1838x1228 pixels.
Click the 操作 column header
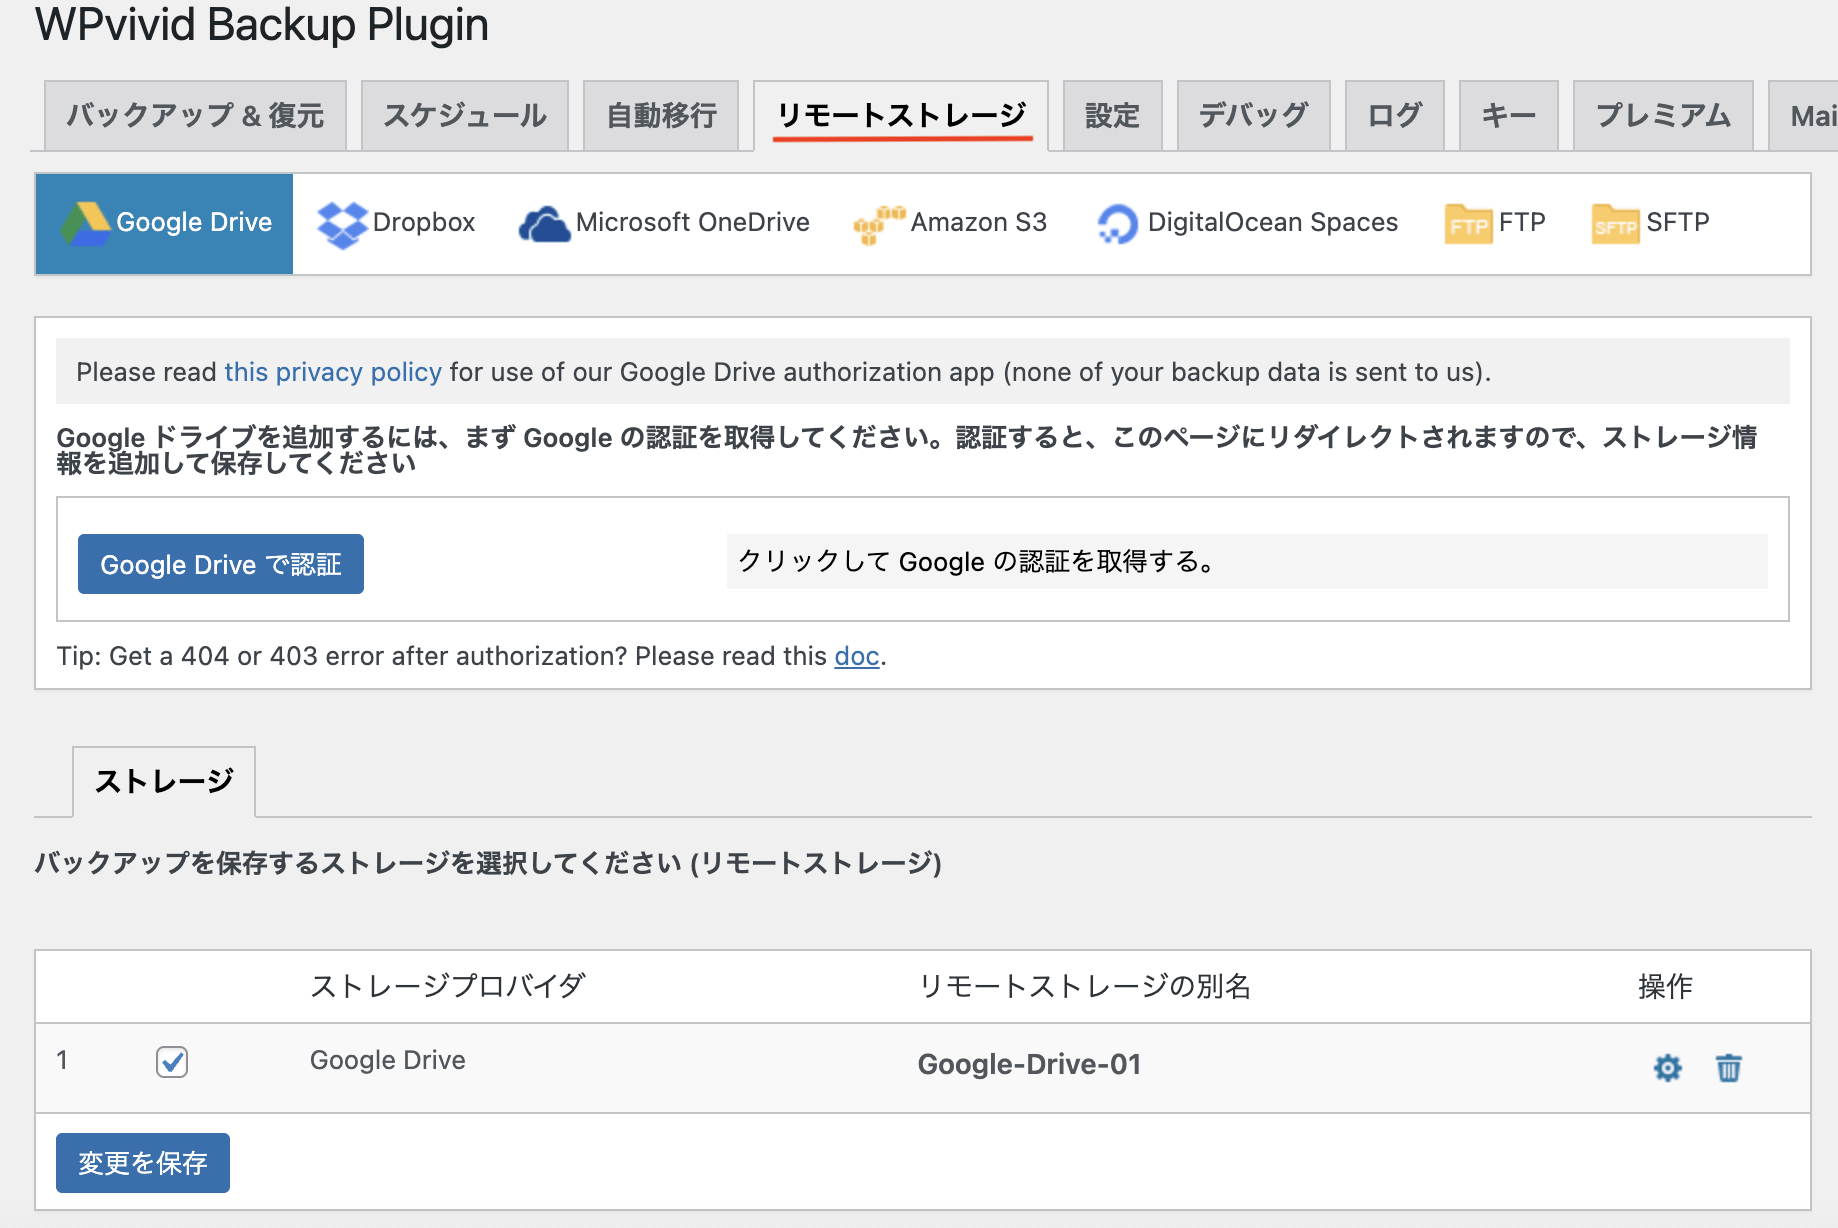pos(1665,986)
